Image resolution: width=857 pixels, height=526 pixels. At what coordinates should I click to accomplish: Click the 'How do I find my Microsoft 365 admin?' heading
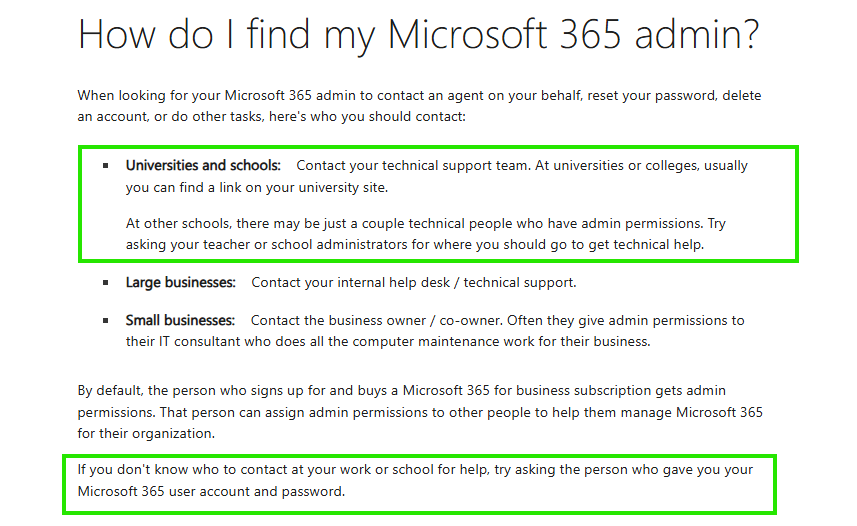pos(419,35)
